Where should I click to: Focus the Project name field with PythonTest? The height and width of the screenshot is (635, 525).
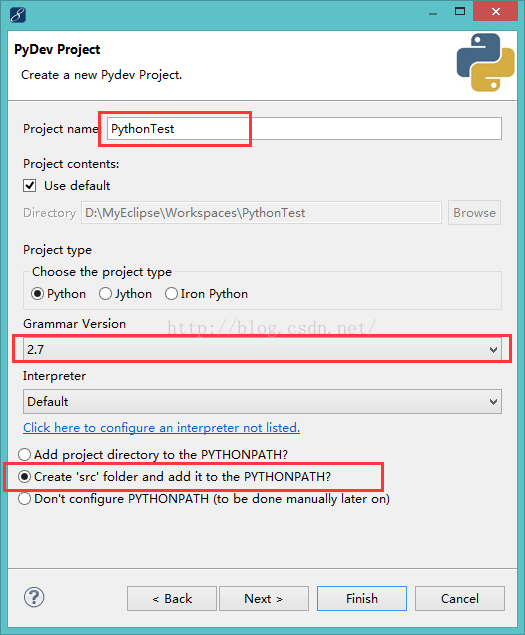[x=304, y=129]
